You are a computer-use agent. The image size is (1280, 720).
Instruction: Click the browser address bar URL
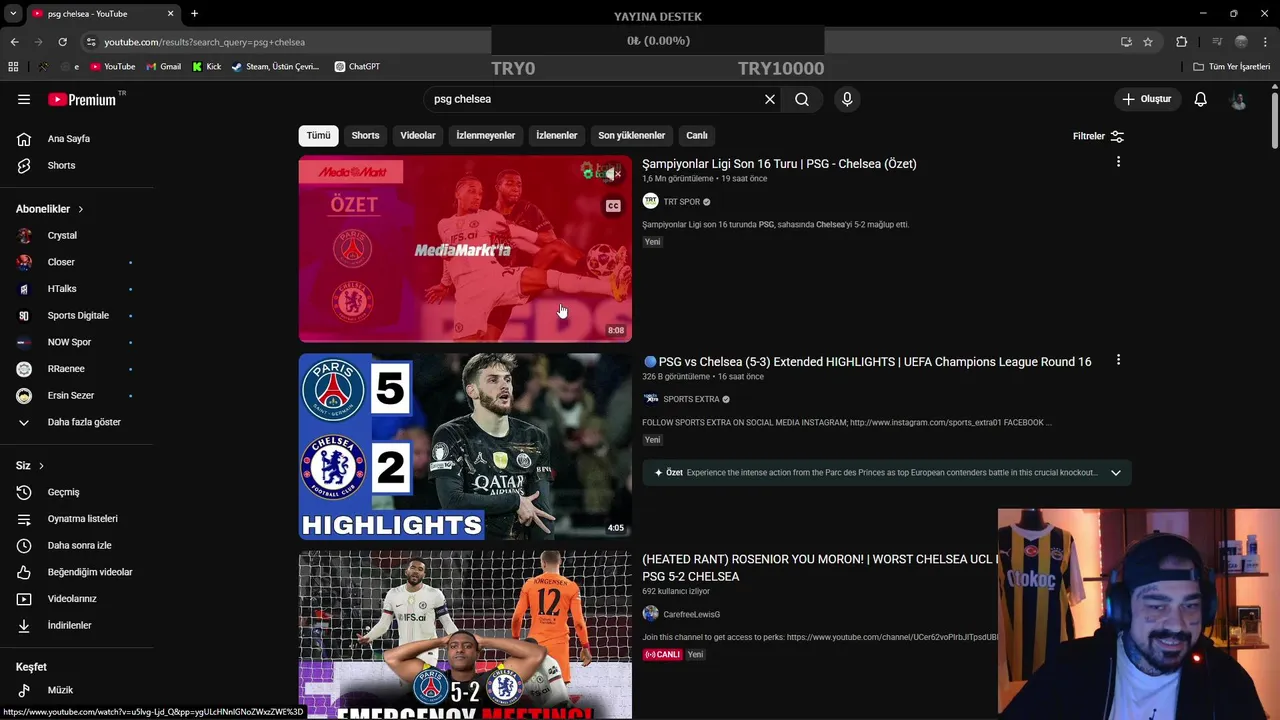204,42
